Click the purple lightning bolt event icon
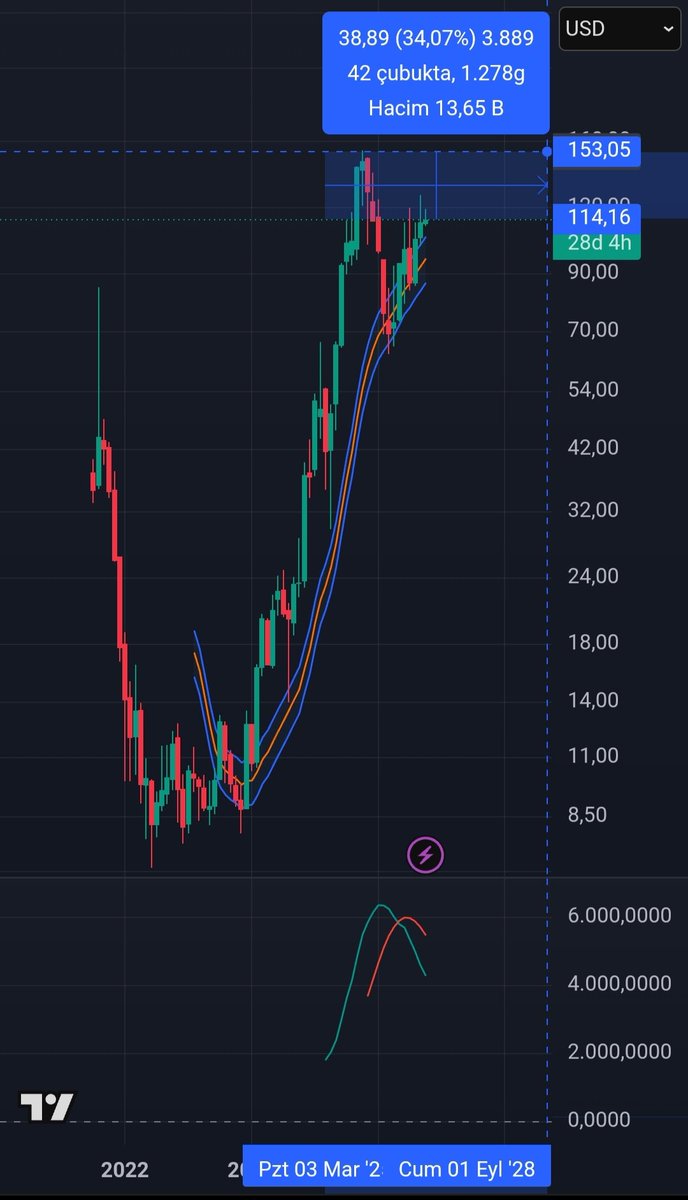Image resolution: width=688 pixels, height=1200 pixels. click(425, 855)
